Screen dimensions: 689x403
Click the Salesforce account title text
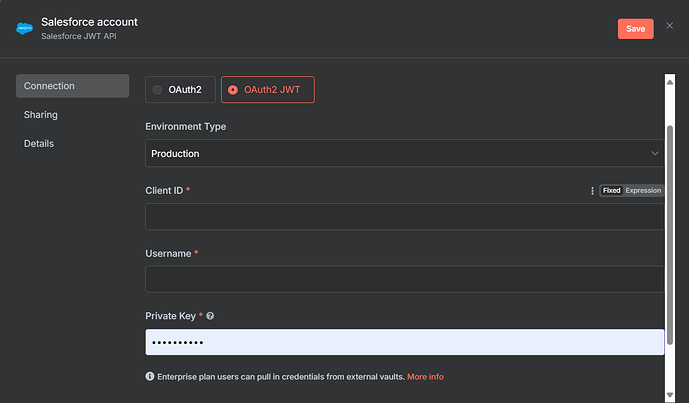click(89, 22)
